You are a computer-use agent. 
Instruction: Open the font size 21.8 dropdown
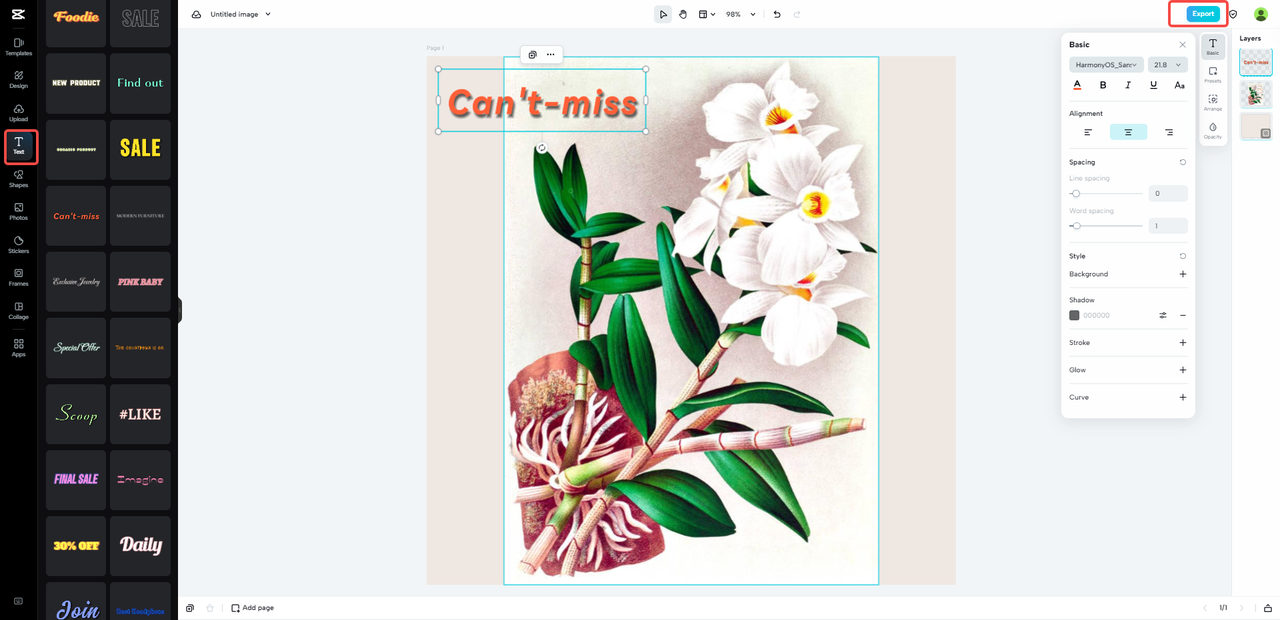tap(1168, 65)
